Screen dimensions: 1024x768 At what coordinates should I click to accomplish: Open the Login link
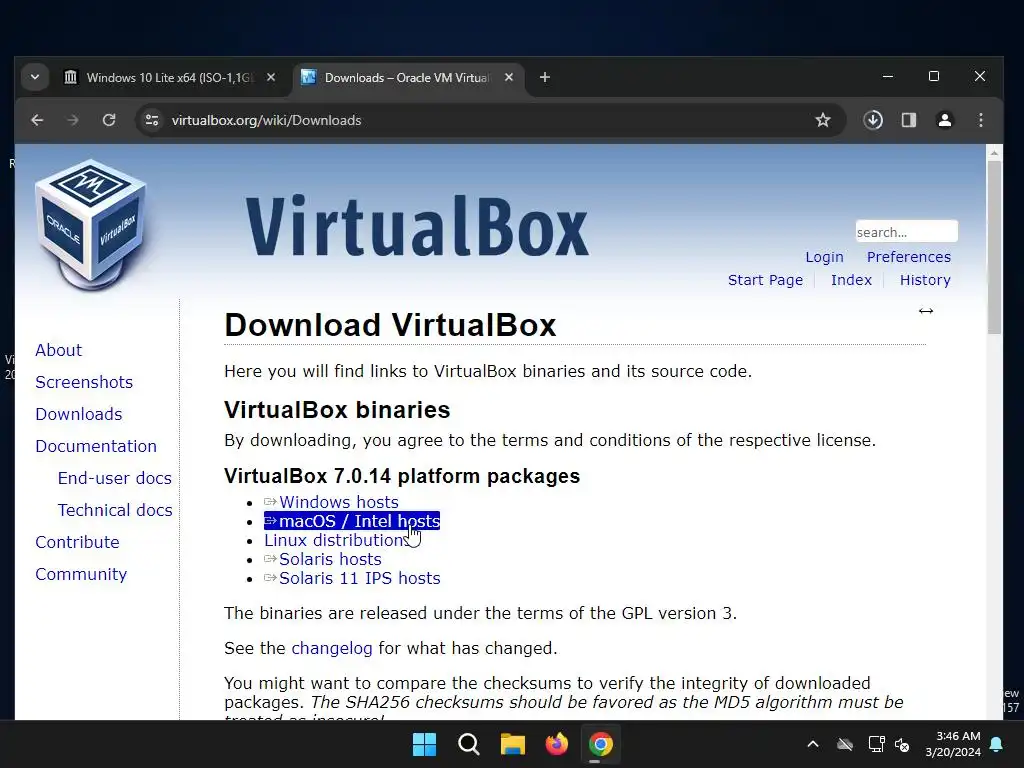coord(824,257)
